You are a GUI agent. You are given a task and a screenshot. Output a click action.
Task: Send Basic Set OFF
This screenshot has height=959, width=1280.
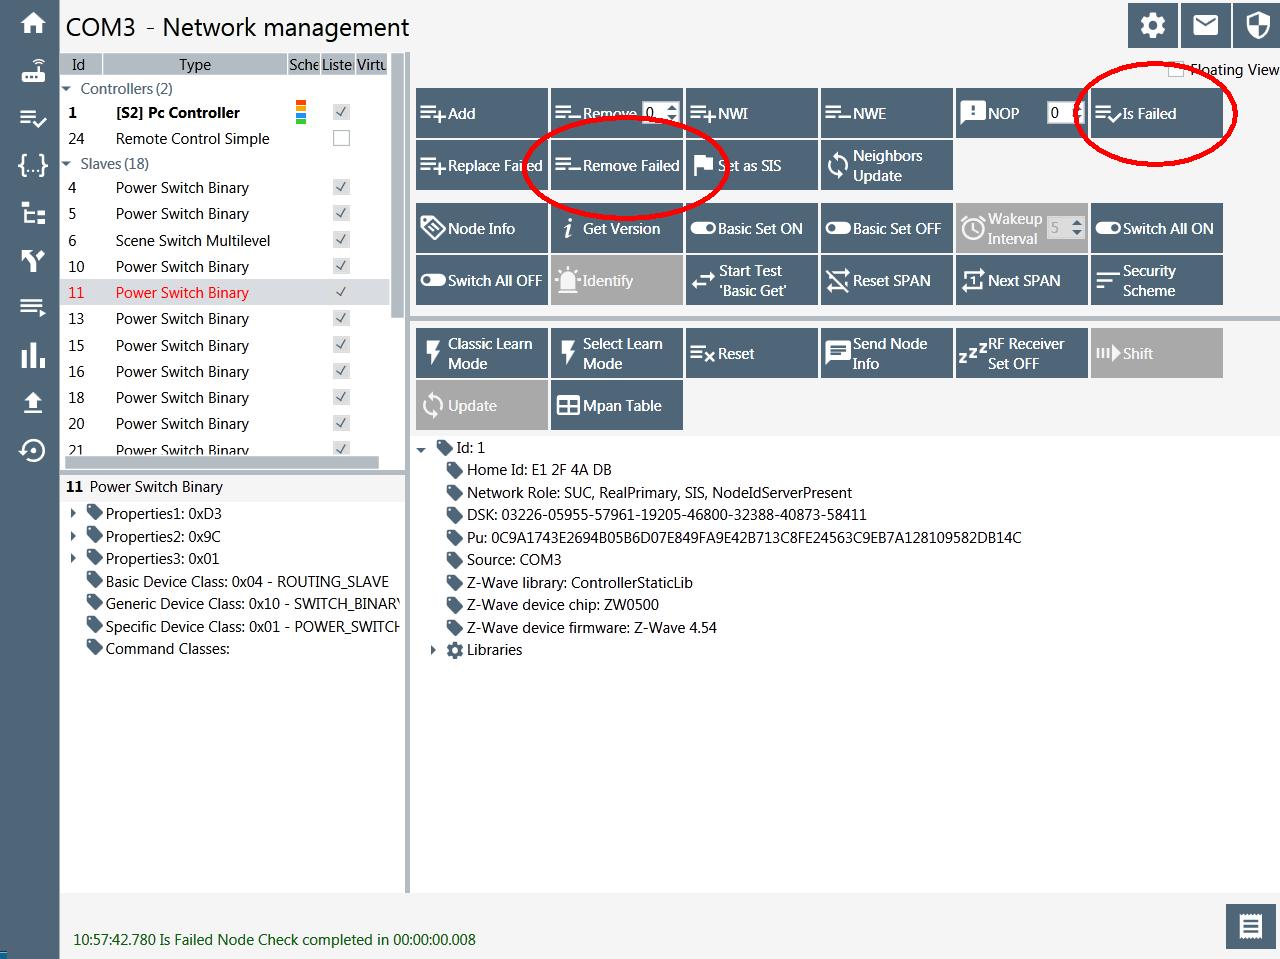887,228
